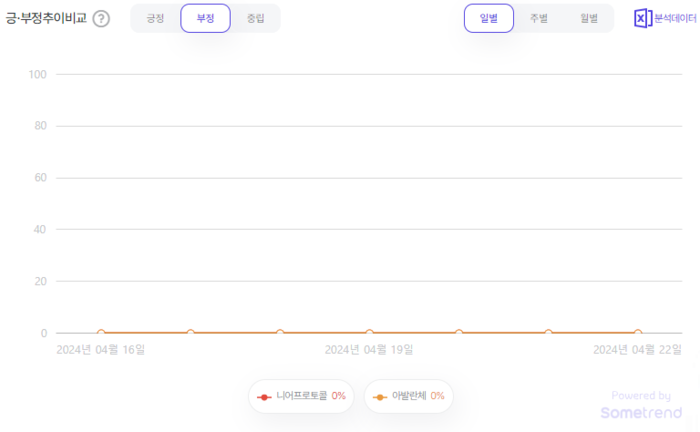Viewport: 700px width, 432px height.
Task: Click the 2024년 04월 22일 axis label
Action: click(x=638, y=349)
